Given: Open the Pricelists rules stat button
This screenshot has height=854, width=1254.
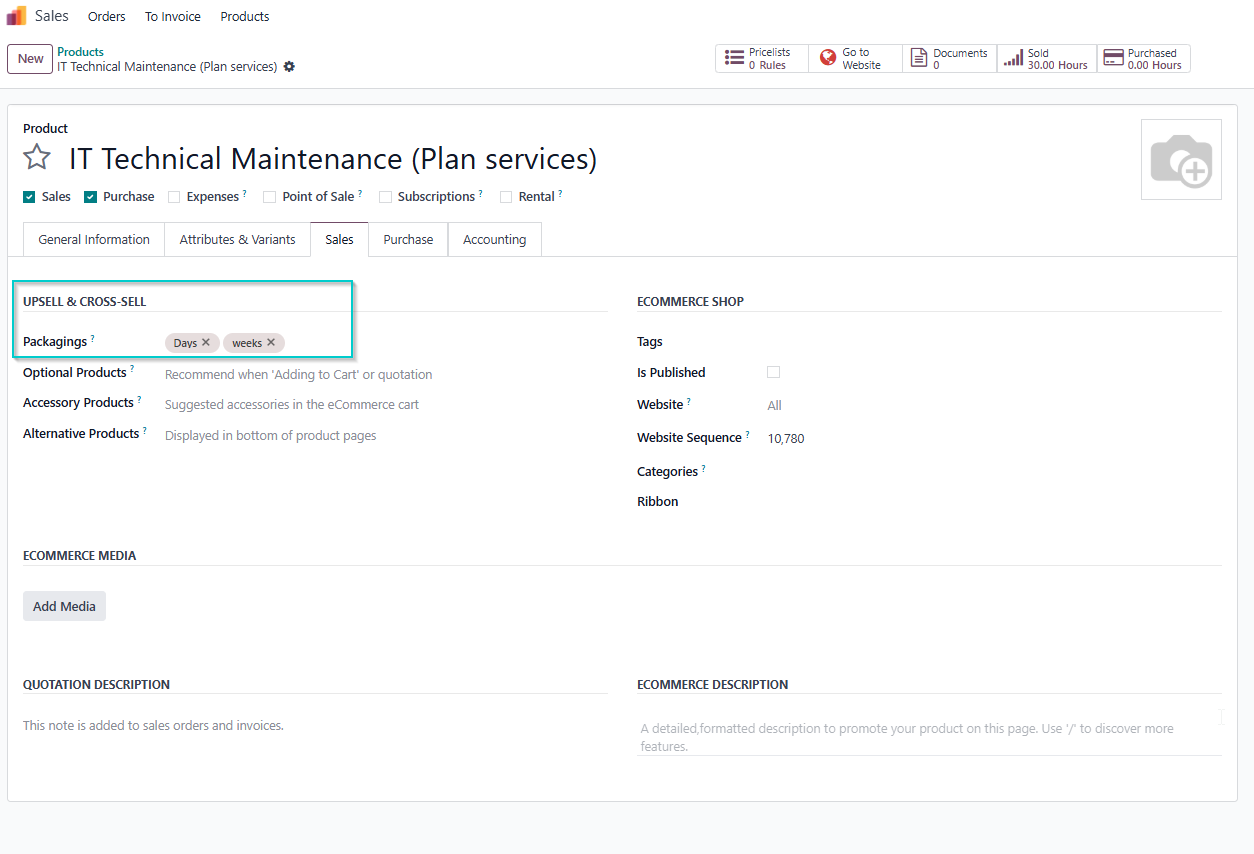Looking at the screenshot, I should pyautogui.click(x=761, y=59).
